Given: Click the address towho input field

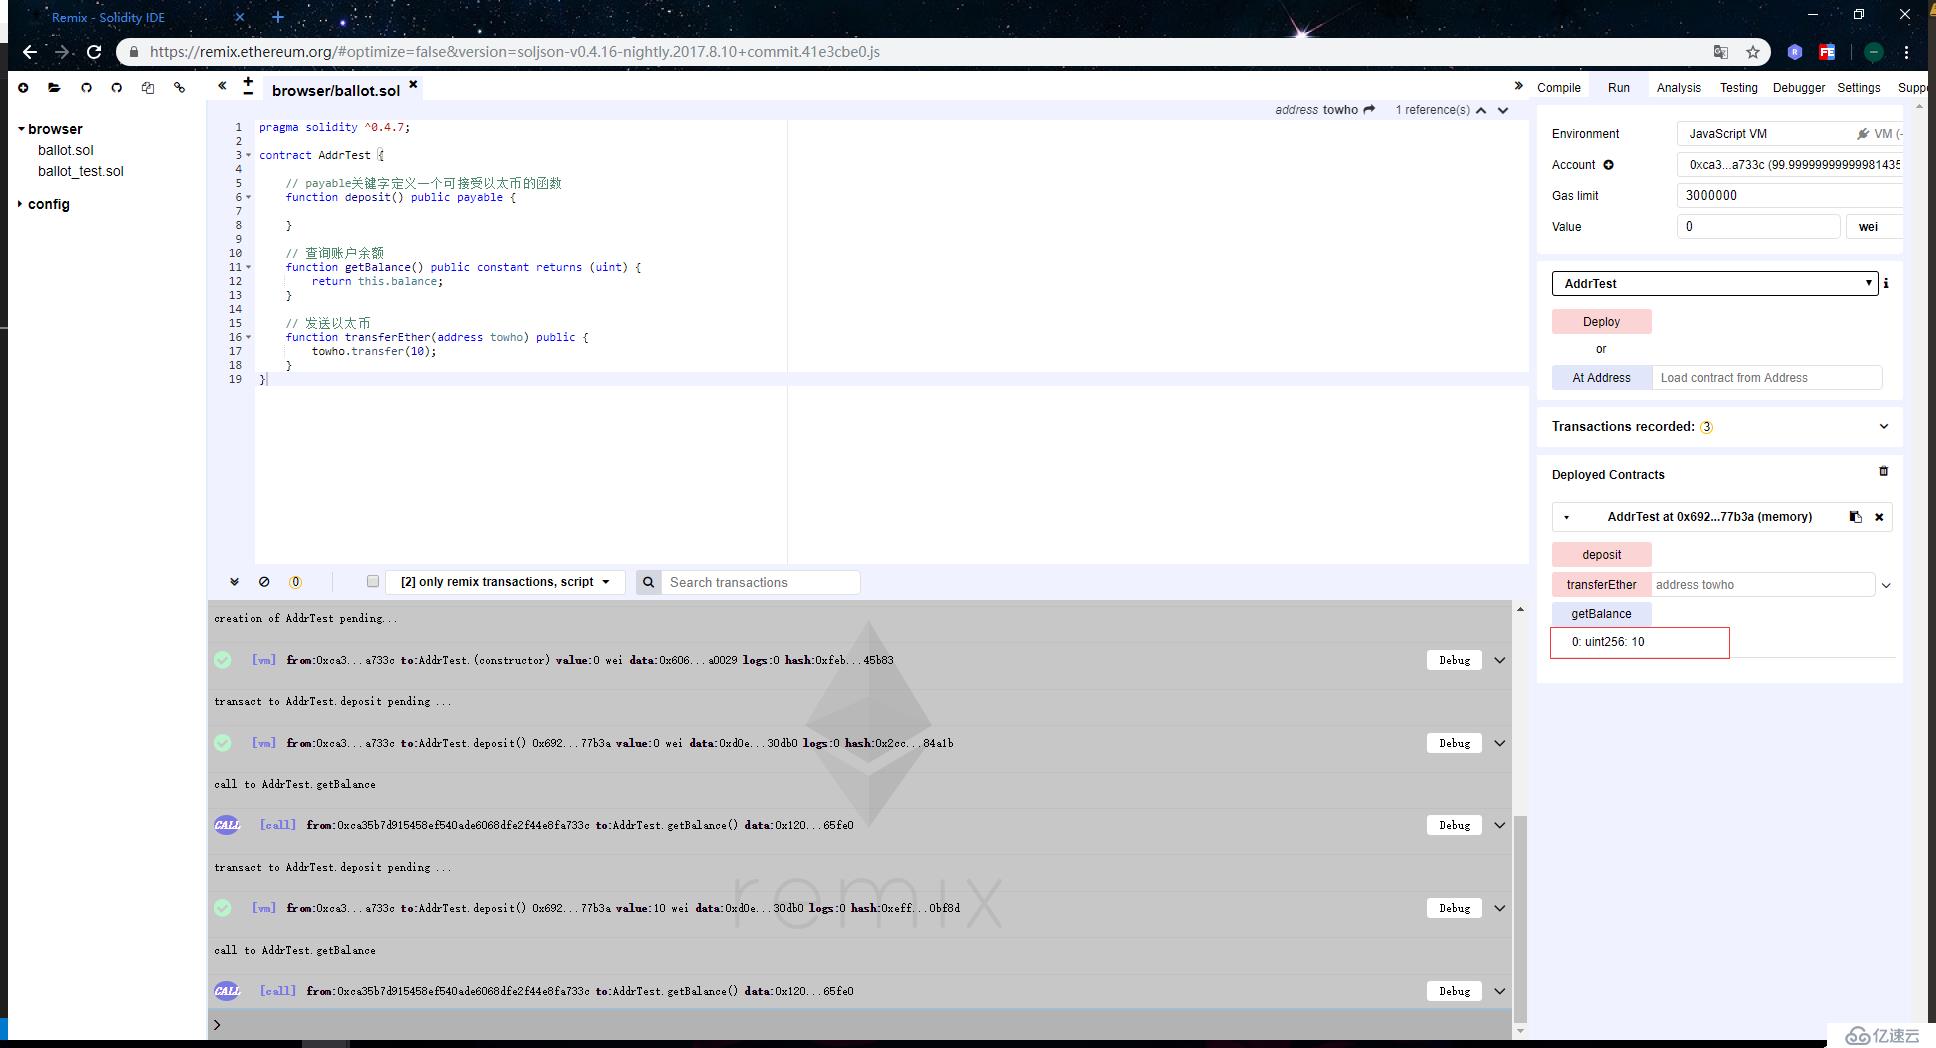Looking at the screenshot, I should point(1763,585).
